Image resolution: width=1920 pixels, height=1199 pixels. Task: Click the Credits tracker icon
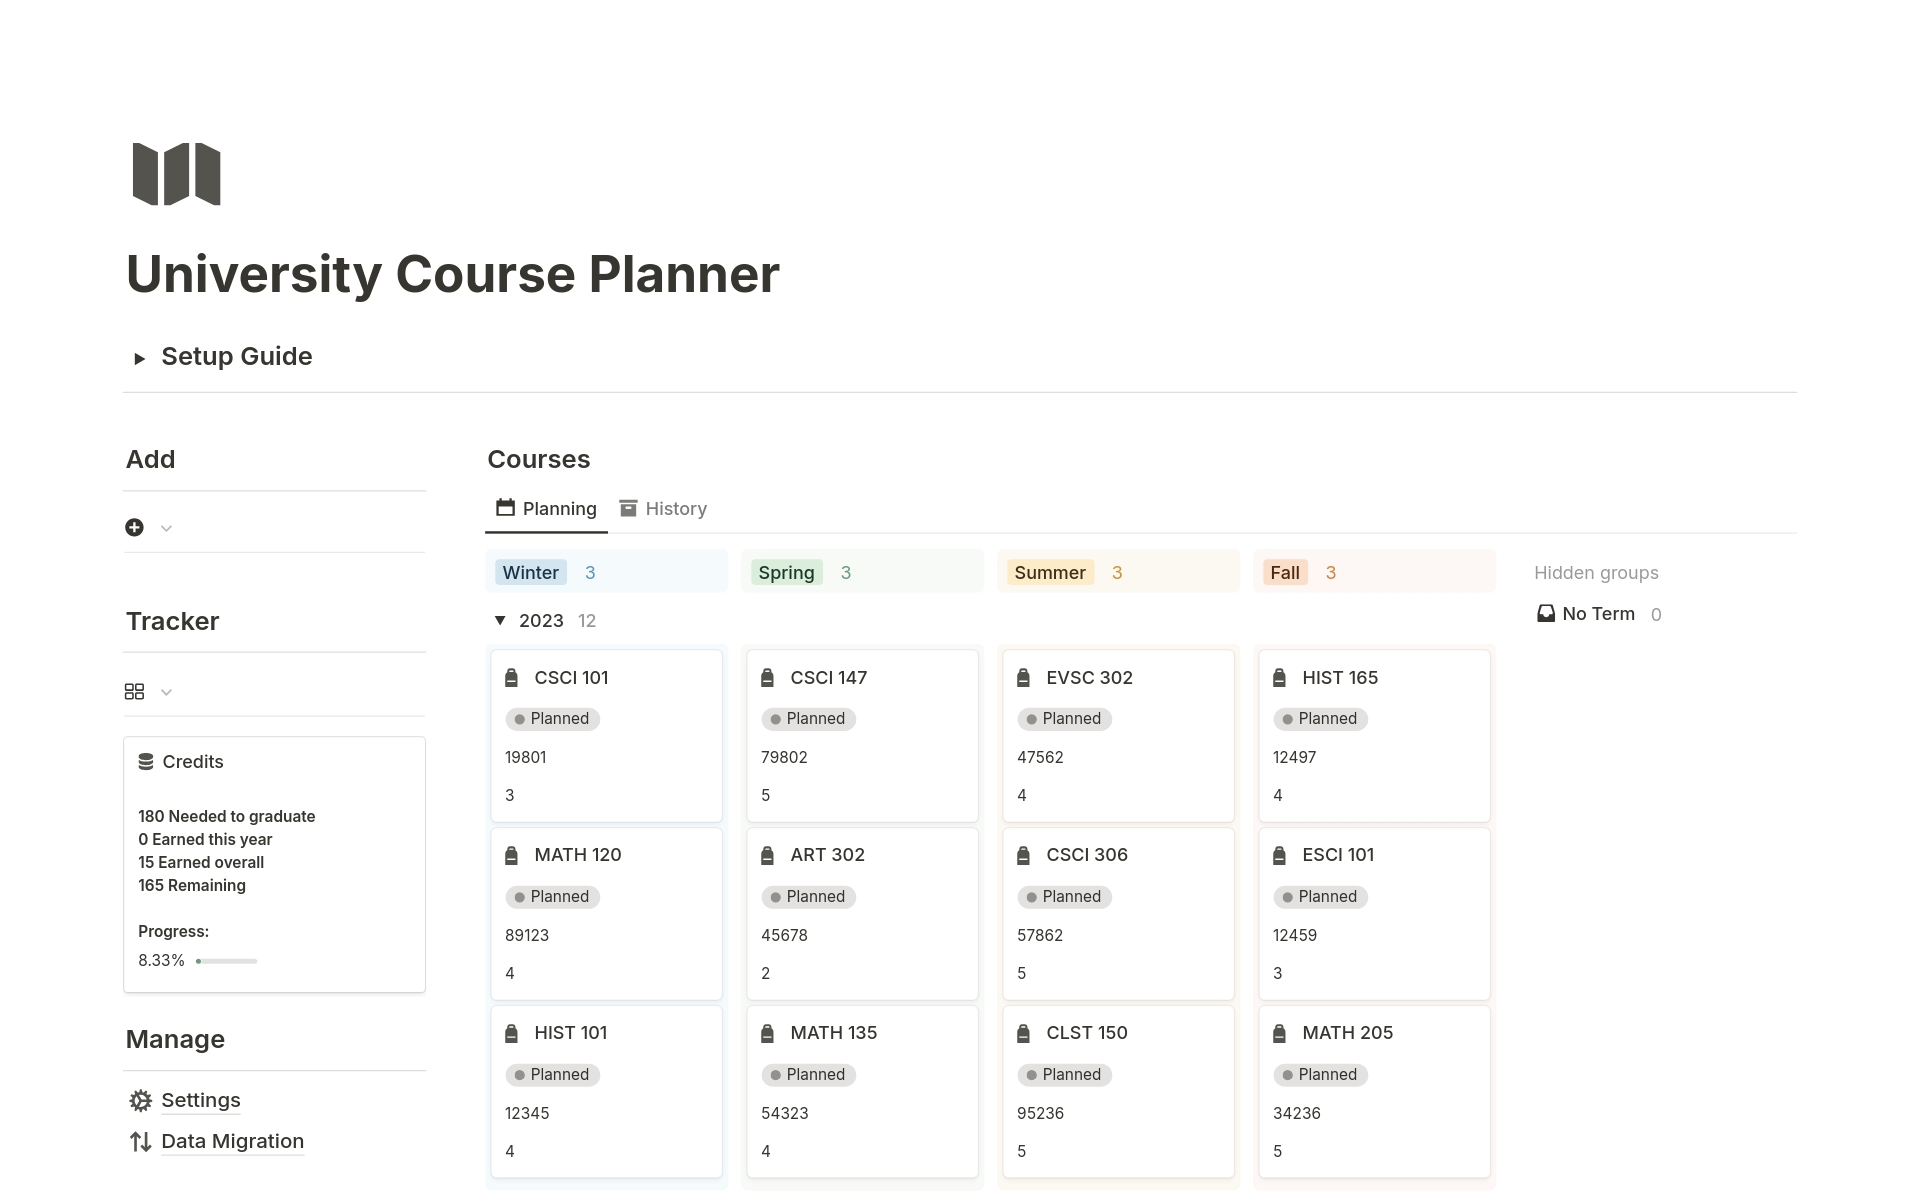point(146,761)
